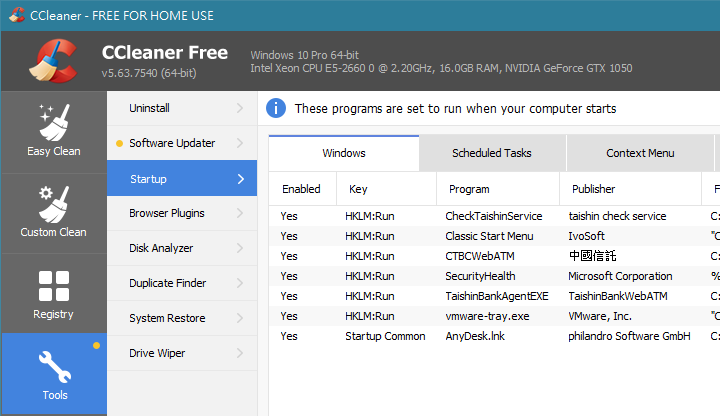The image size is (720, 416).
Task: Click the Startup Common key cell
Action: pos(385,336)
